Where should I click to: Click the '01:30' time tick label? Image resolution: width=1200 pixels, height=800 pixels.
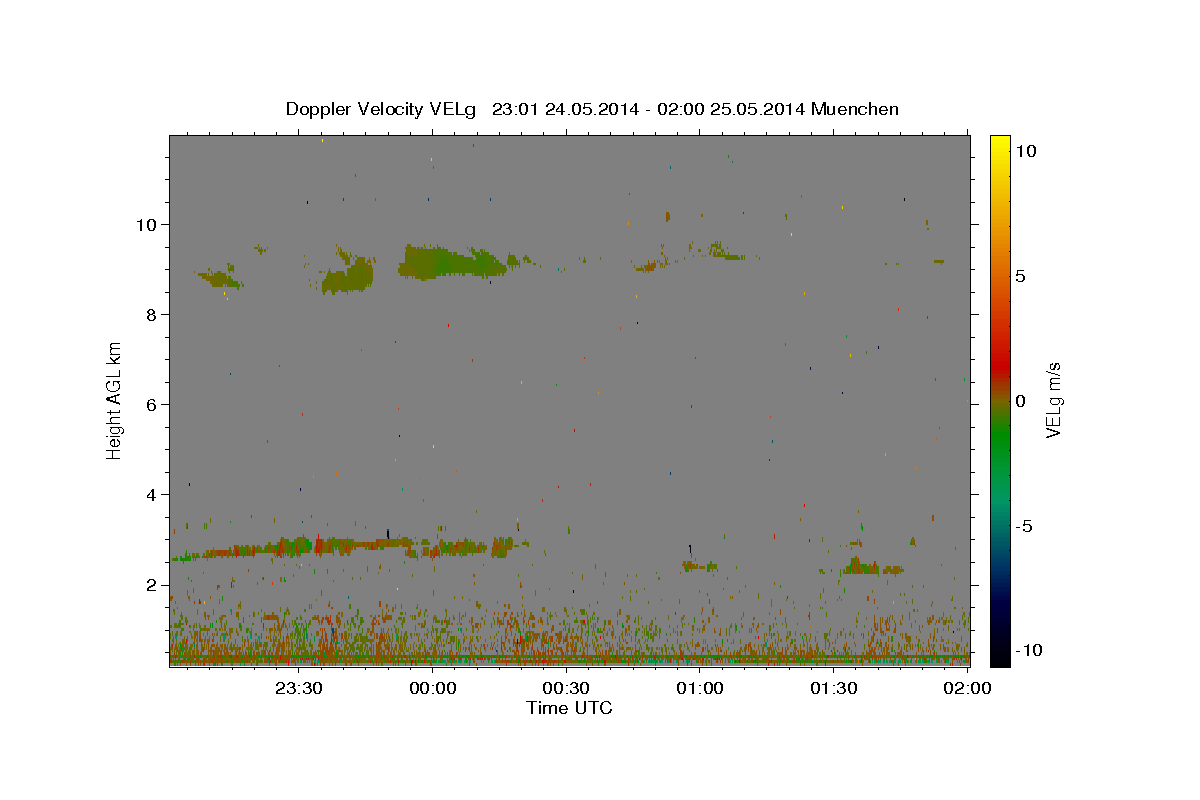point(833,688)
